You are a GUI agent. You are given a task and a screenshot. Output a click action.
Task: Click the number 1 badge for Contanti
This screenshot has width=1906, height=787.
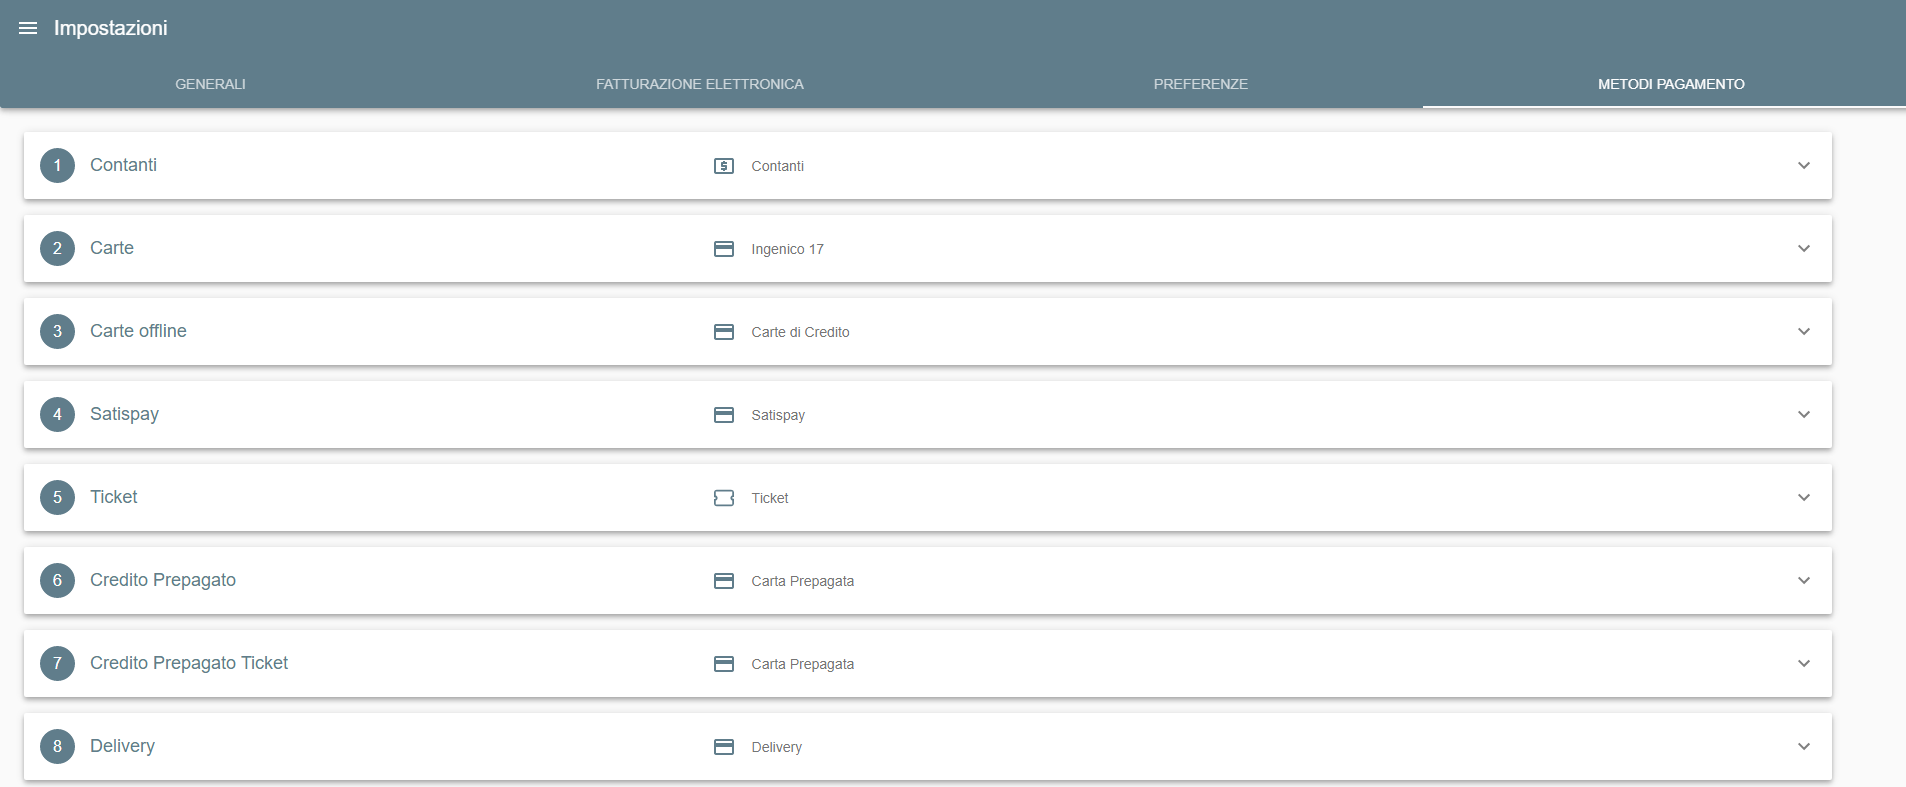(x=57, y=165)
